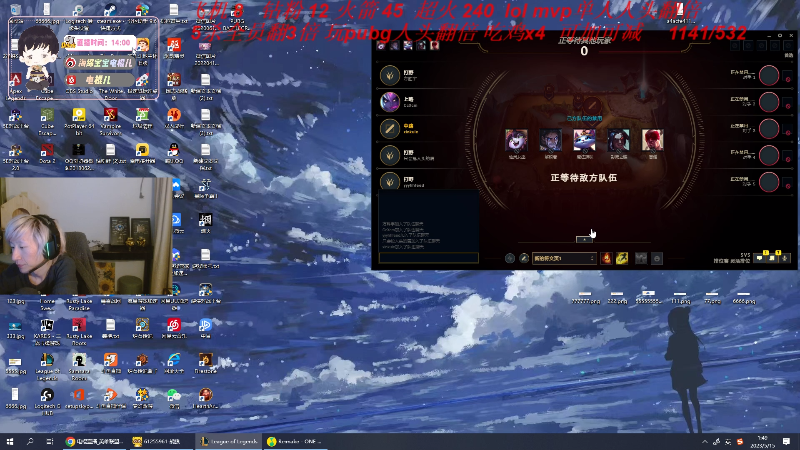Screen dimensions: 800x450
Task: Open the Windows Start menu
Action: point(10,441)
